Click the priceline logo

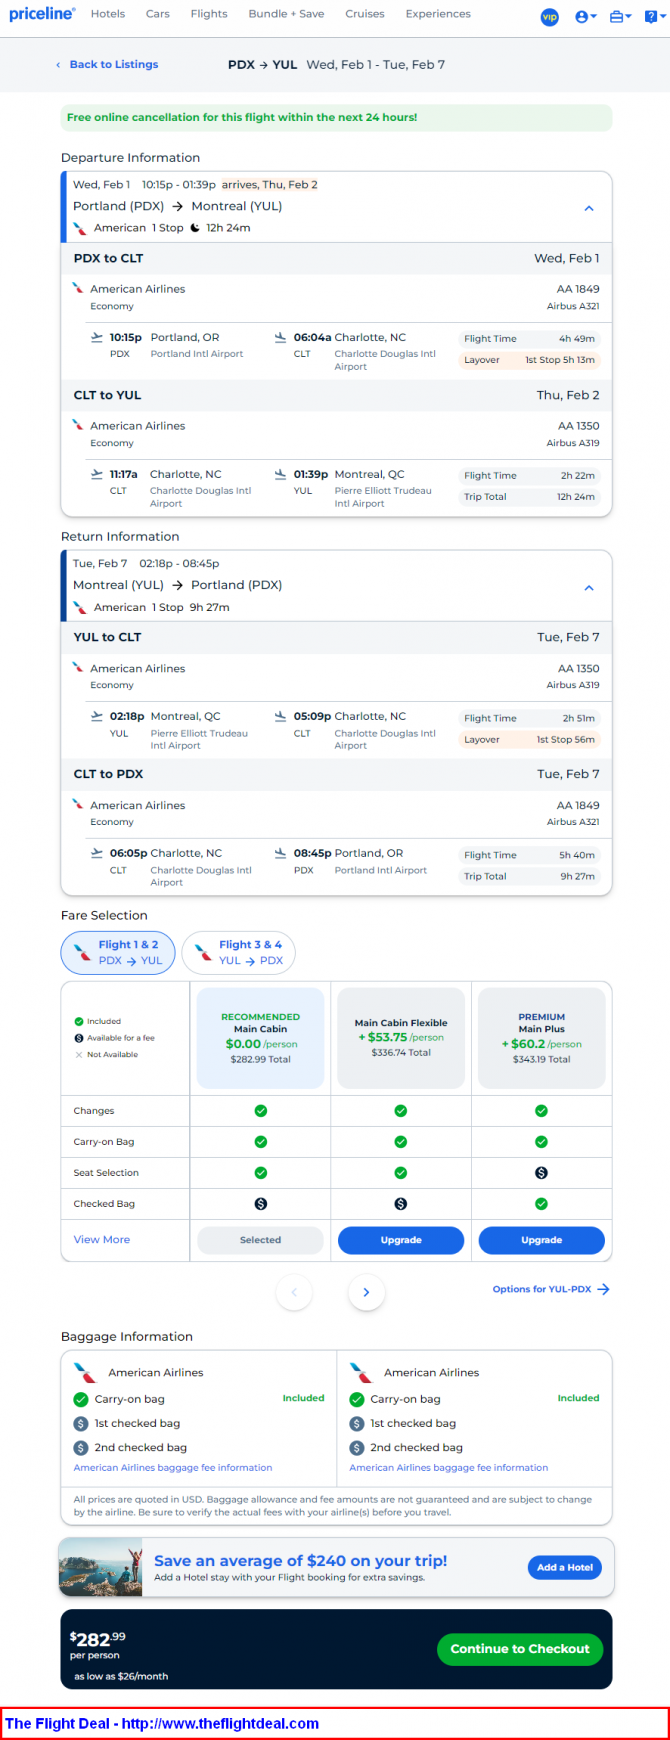point(42,14)
